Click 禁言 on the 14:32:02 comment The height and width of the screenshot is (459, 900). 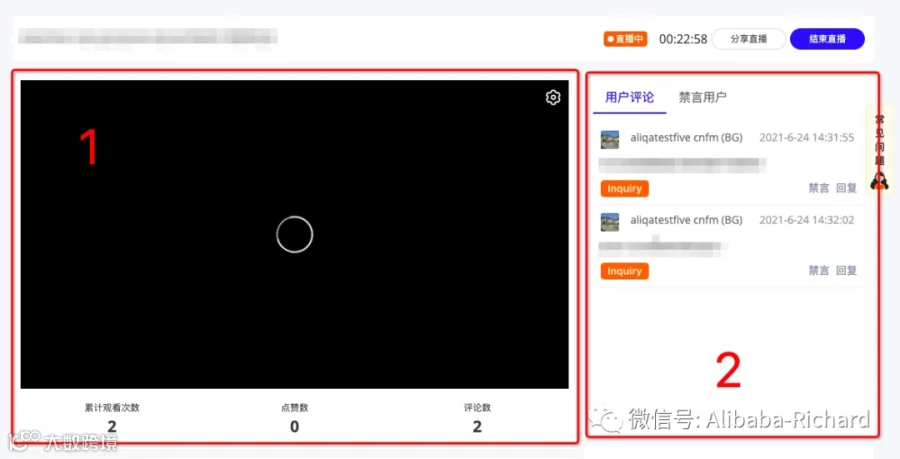[818, 271]
